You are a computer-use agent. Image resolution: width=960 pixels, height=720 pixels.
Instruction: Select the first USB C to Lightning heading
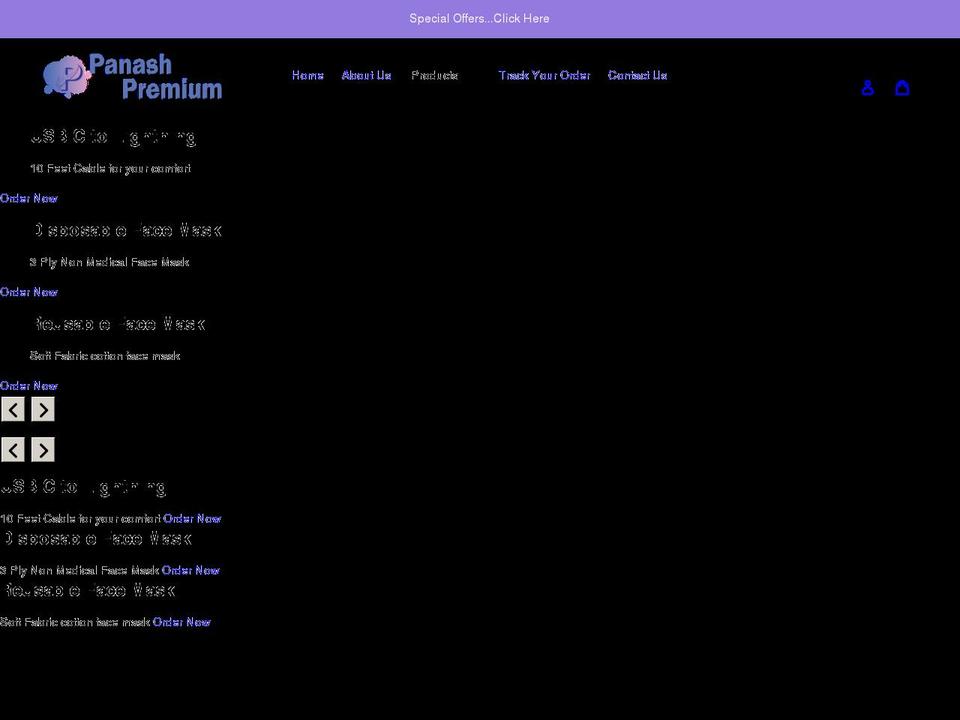tap(113, 137)
